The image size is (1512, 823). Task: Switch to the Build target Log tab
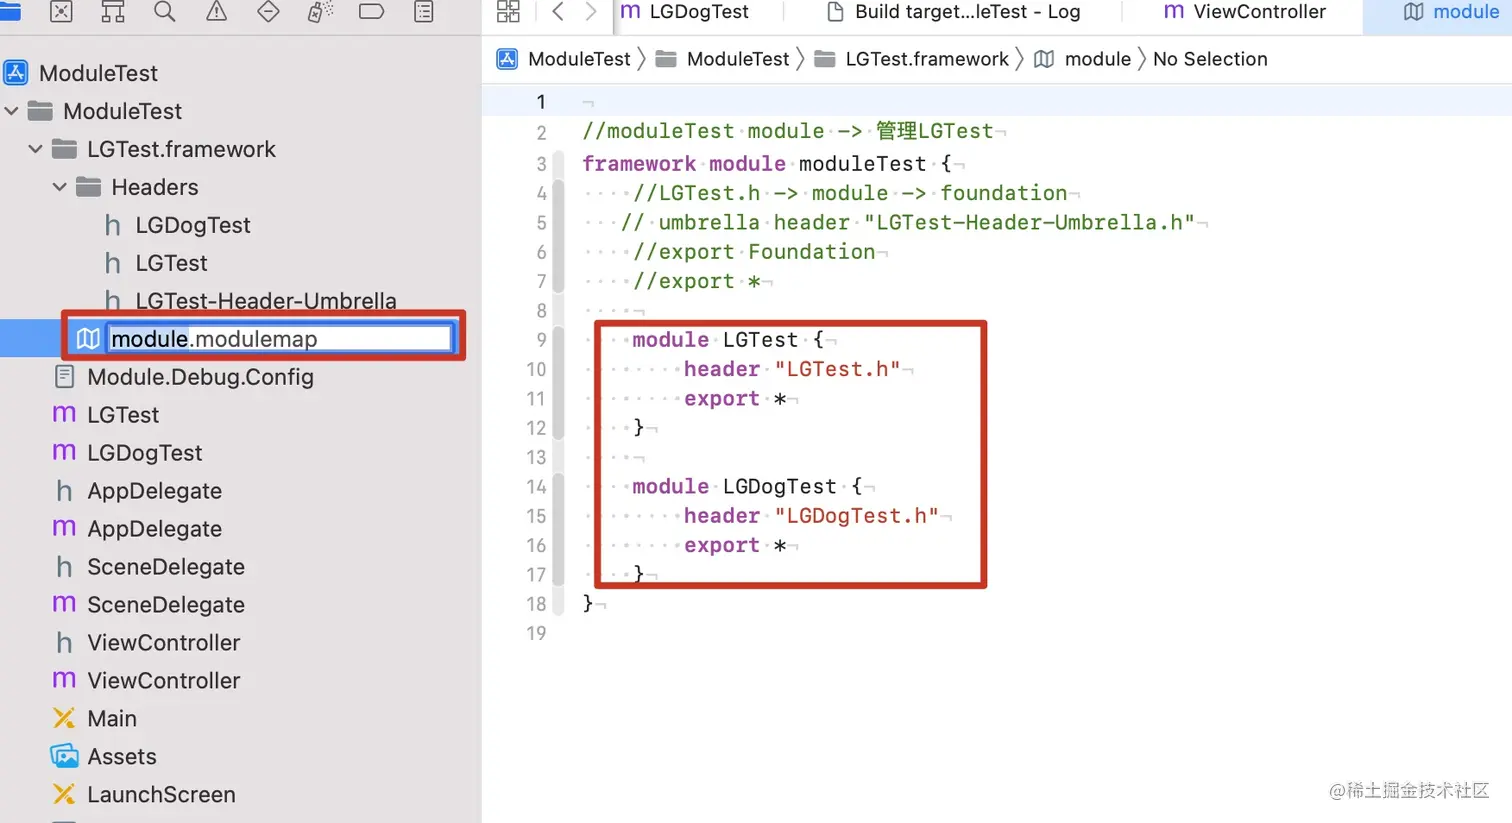point(954,12)
